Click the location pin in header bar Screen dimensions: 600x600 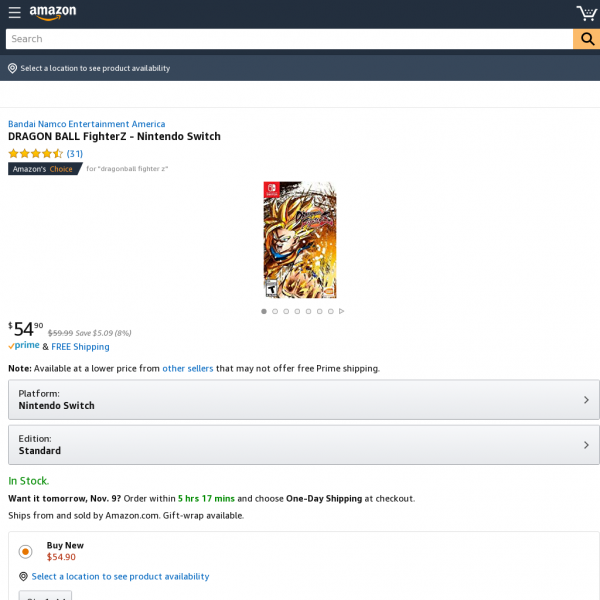pos(12,68)
